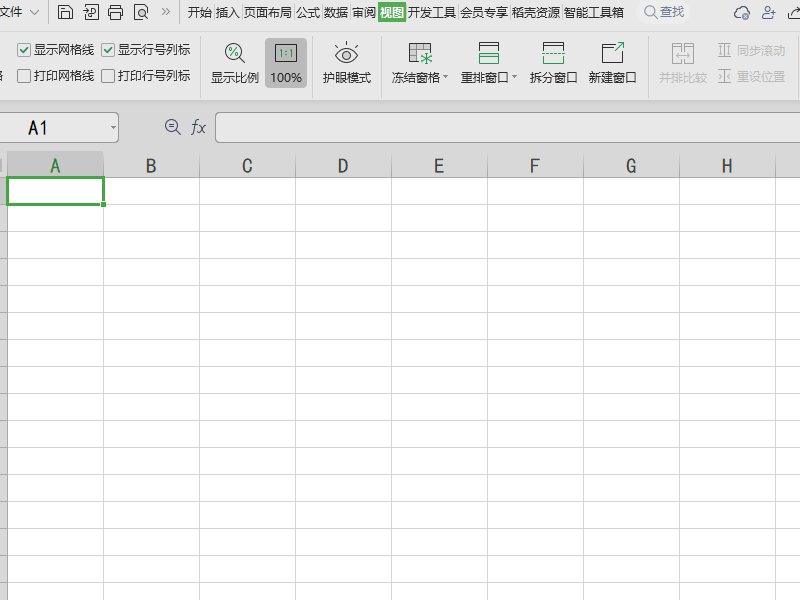The height and width of the screenshot is (600, 800).
Task: Open the 显示比例 zoom dialog
Action: coord(234,63)
